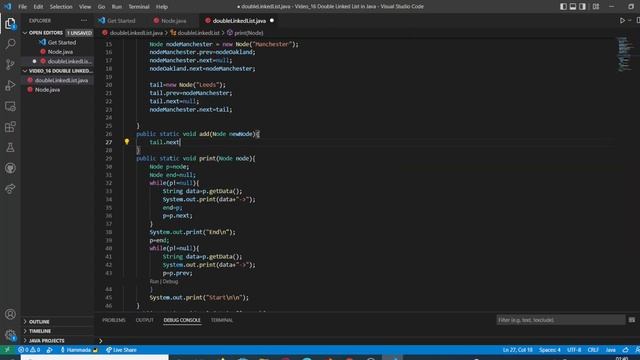This screenshot has width=640, height=360.
Task: Open the Extensions view
Action: tap(10, 127)
